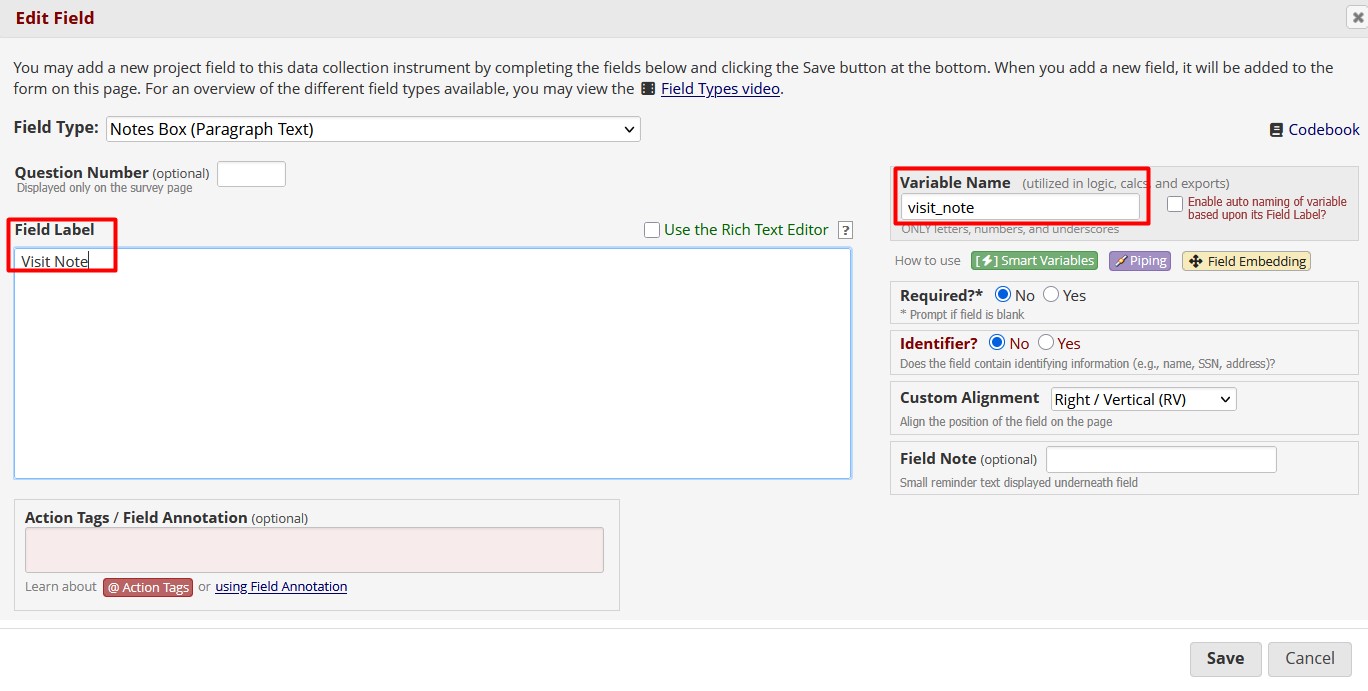Open the Codebook via its book icon
The image size is (1368, 691).
1276,129
